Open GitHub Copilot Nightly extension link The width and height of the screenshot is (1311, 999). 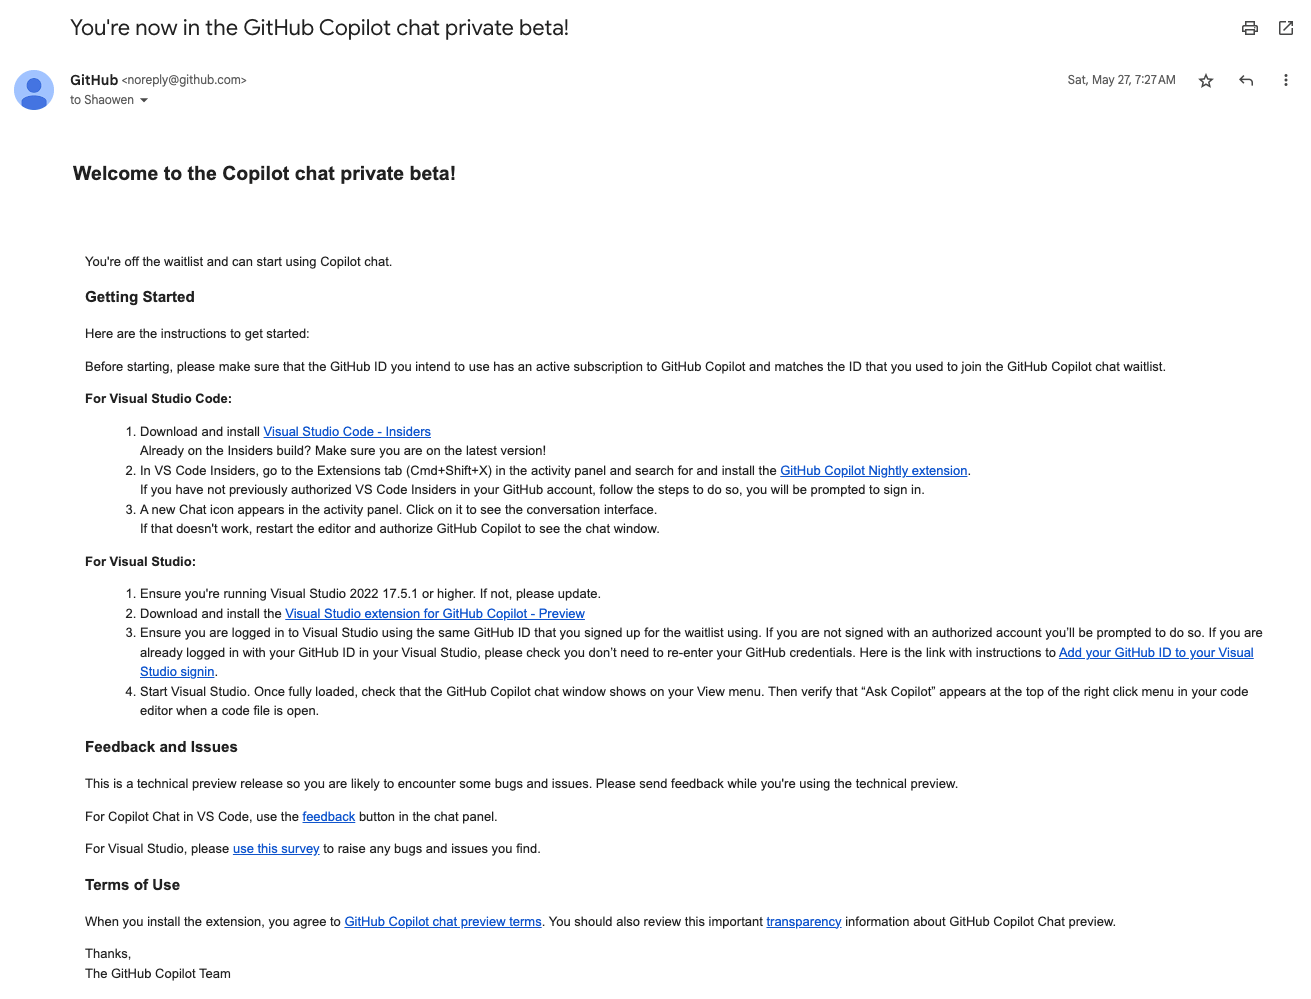click(874, 471)
